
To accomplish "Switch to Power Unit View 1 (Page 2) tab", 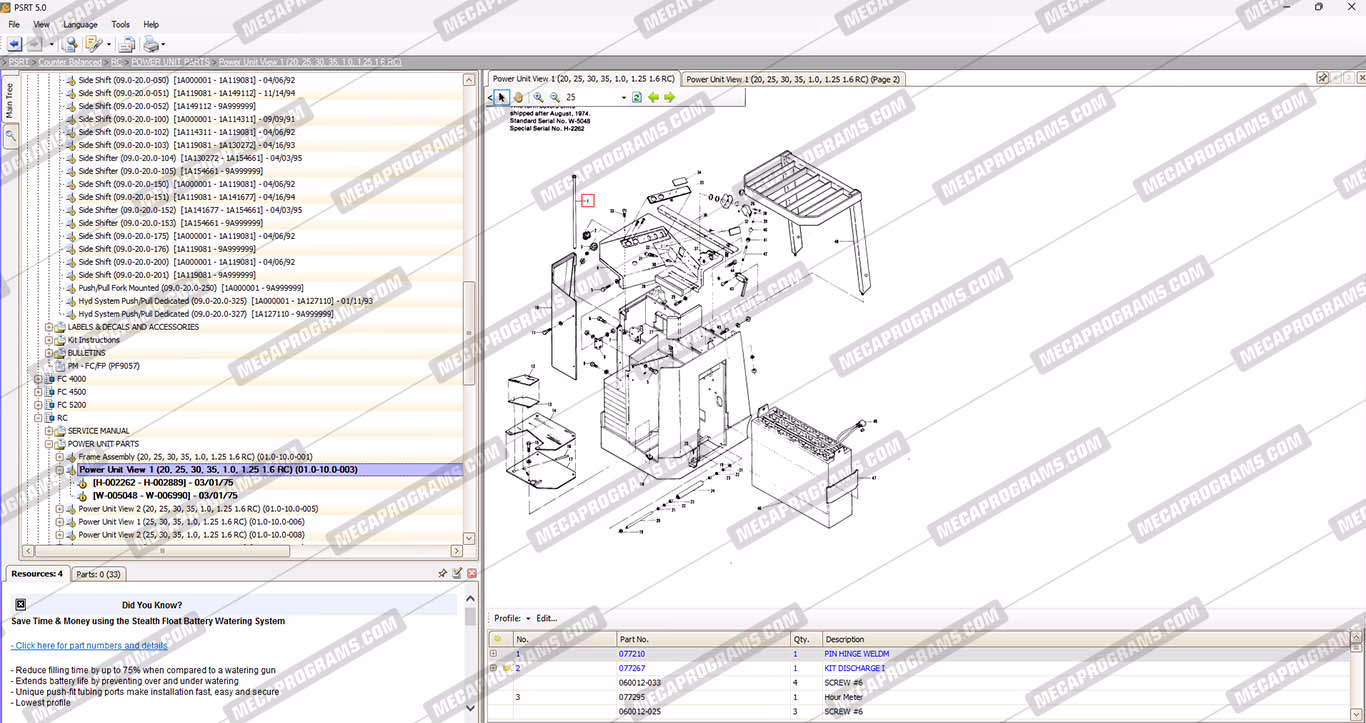I will pos(792,79).
